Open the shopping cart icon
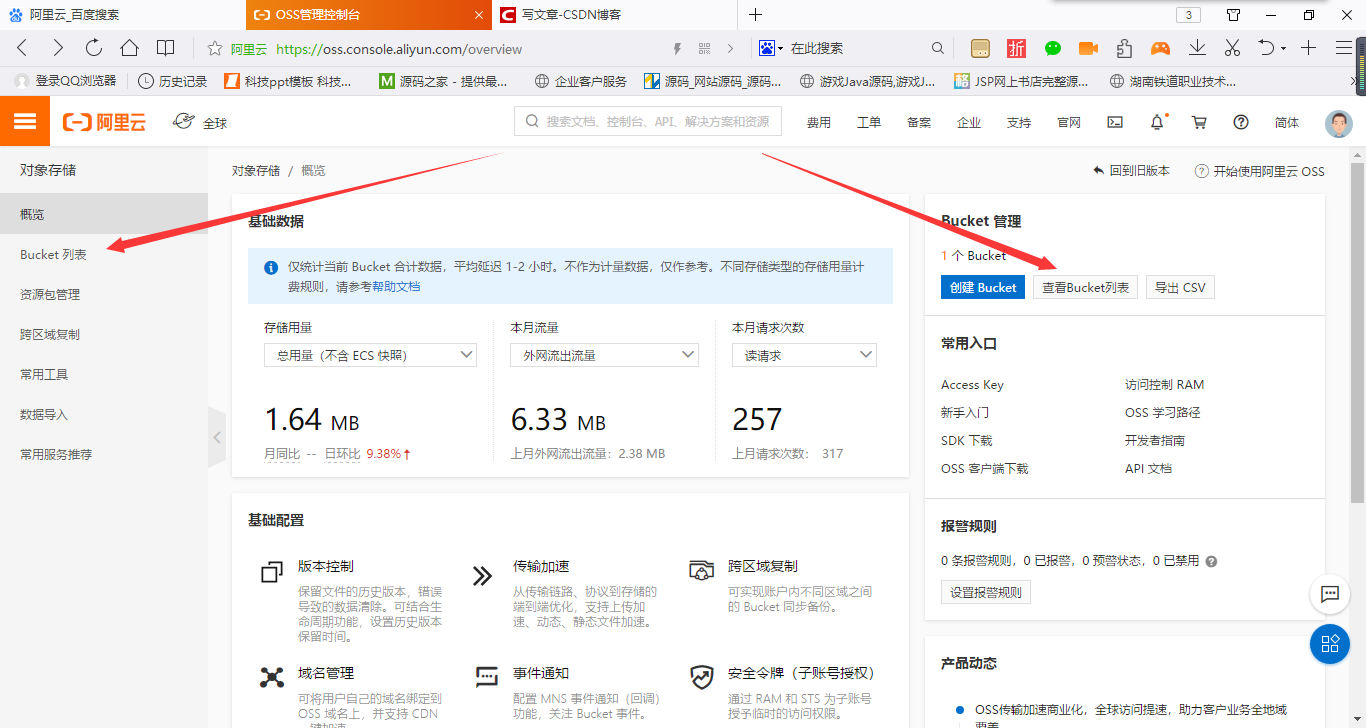 pyautogui.click(x=1199, y=121)
